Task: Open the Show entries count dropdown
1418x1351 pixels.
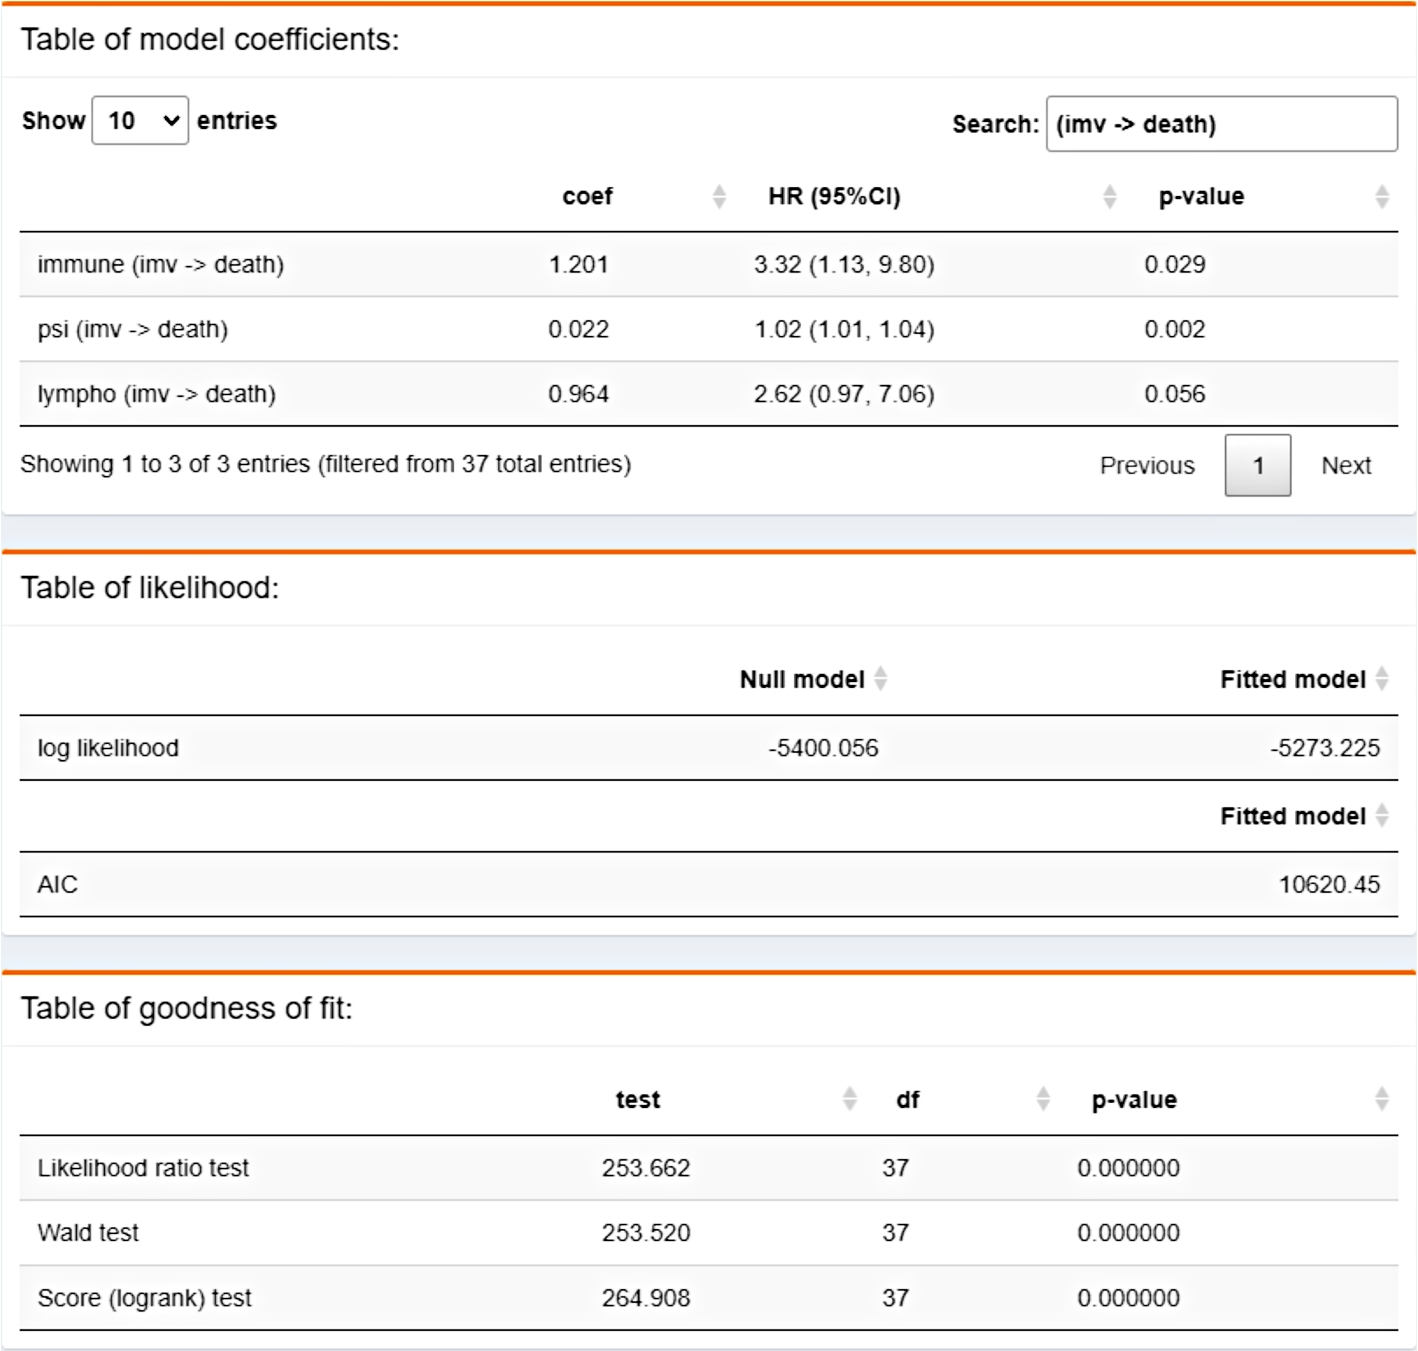Action: [140, 121]
